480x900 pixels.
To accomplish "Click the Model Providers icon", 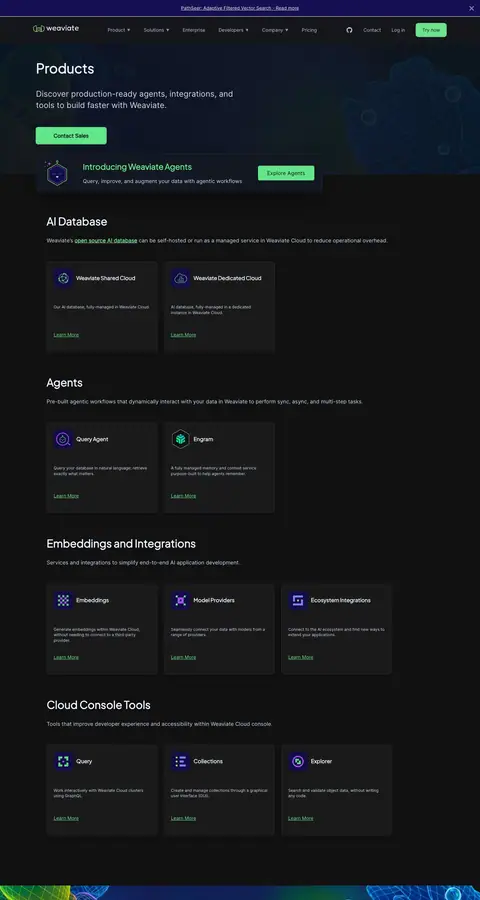I will tap(180, 600).
